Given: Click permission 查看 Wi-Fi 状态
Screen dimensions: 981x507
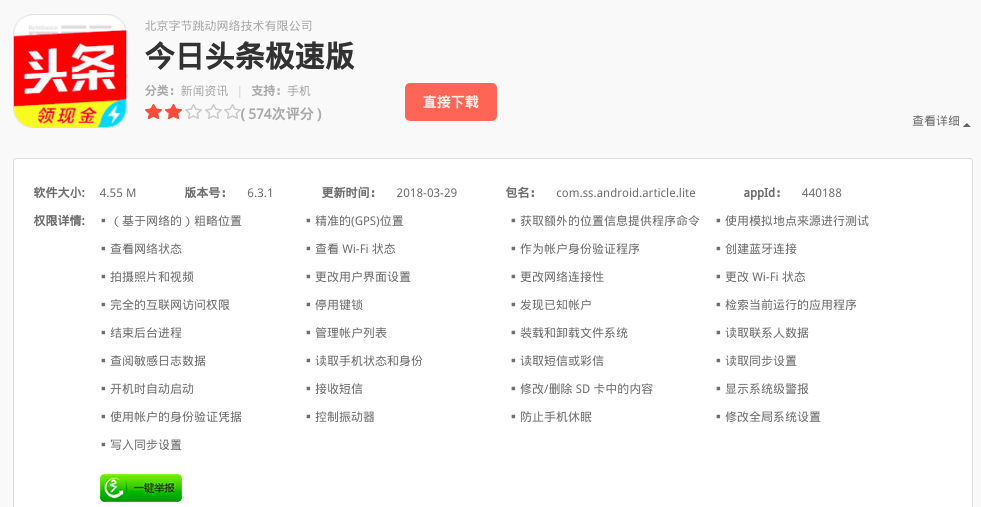Looking at the screenshot, I should [355, 249].
